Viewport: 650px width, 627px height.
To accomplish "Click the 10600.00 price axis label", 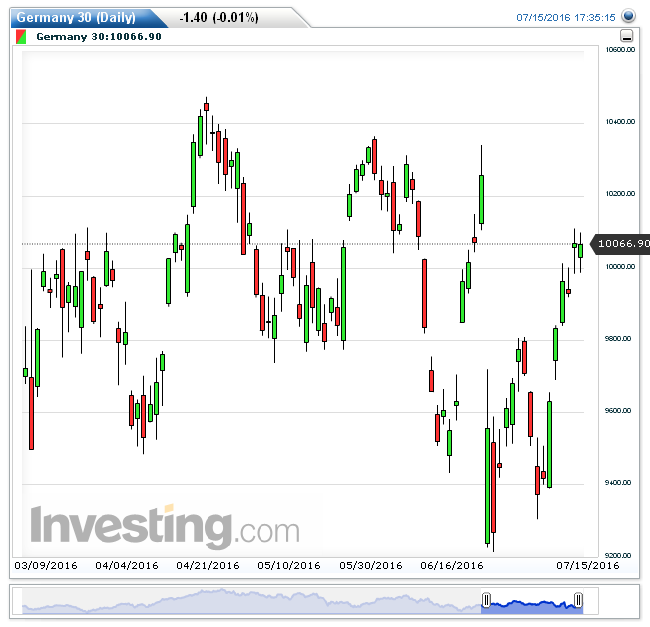I will (620, 49).
